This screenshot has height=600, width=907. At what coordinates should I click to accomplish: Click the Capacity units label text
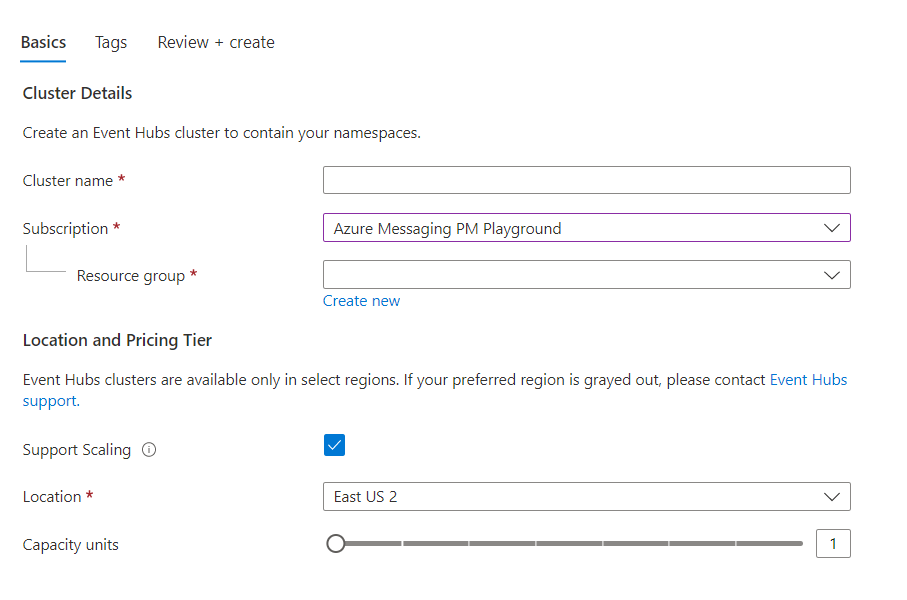click(x=71, y=545)
